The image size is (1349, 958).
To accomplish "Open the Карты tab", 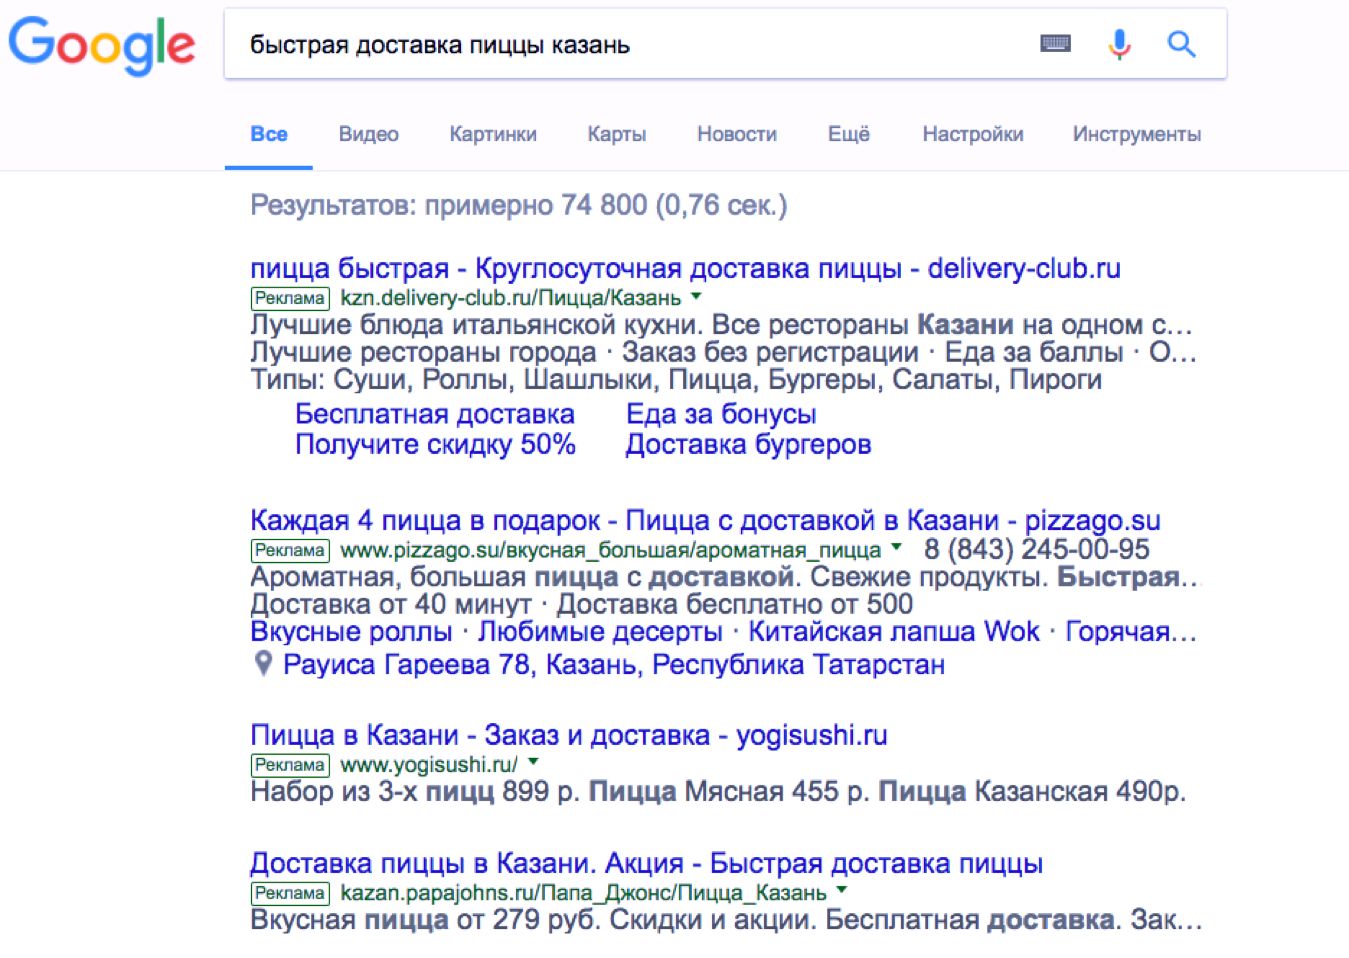I will pyautogui.click(x=617, y=134).
